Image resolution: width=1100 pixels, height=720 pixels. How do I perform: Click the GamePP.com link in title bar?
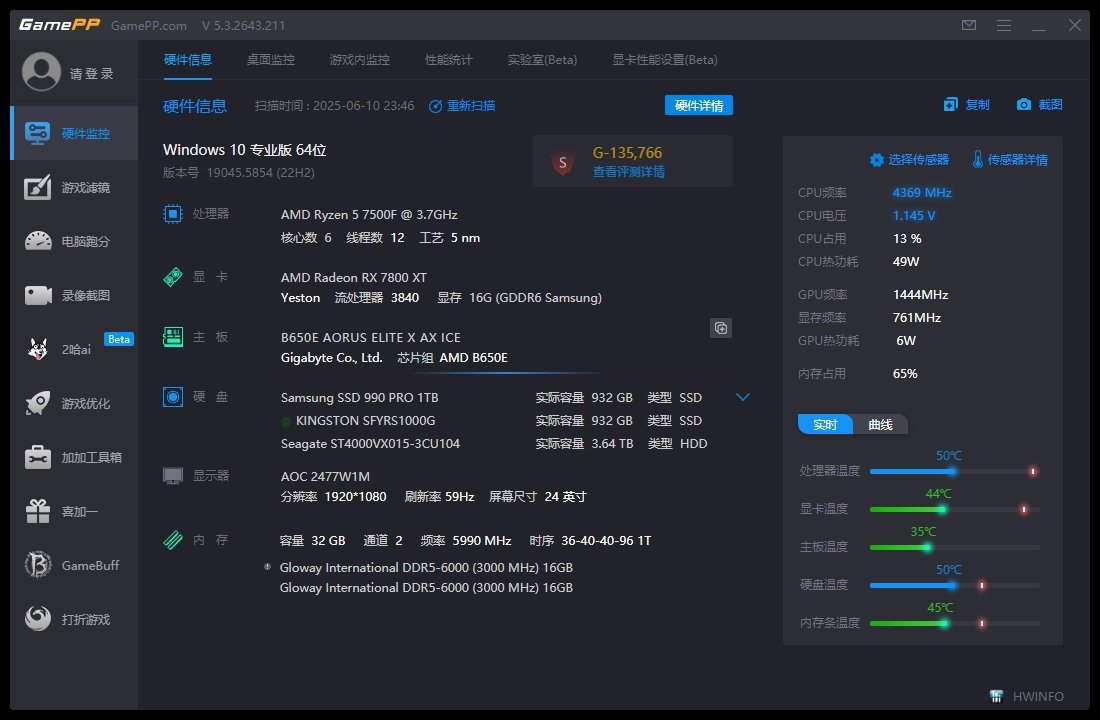coord(149,25)
